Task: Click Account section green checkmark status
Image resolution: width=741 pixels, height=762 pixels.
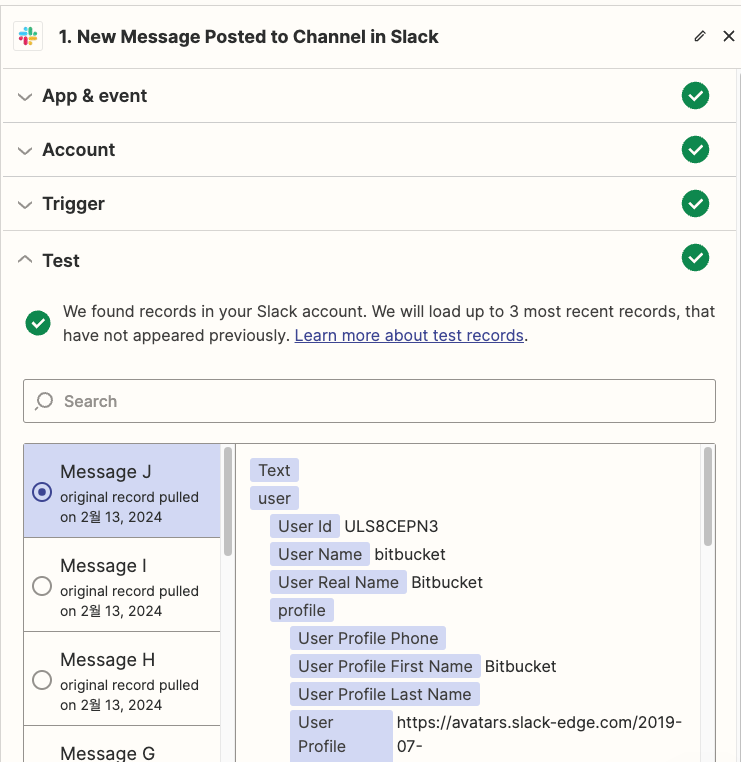Action: click(695, 150)
